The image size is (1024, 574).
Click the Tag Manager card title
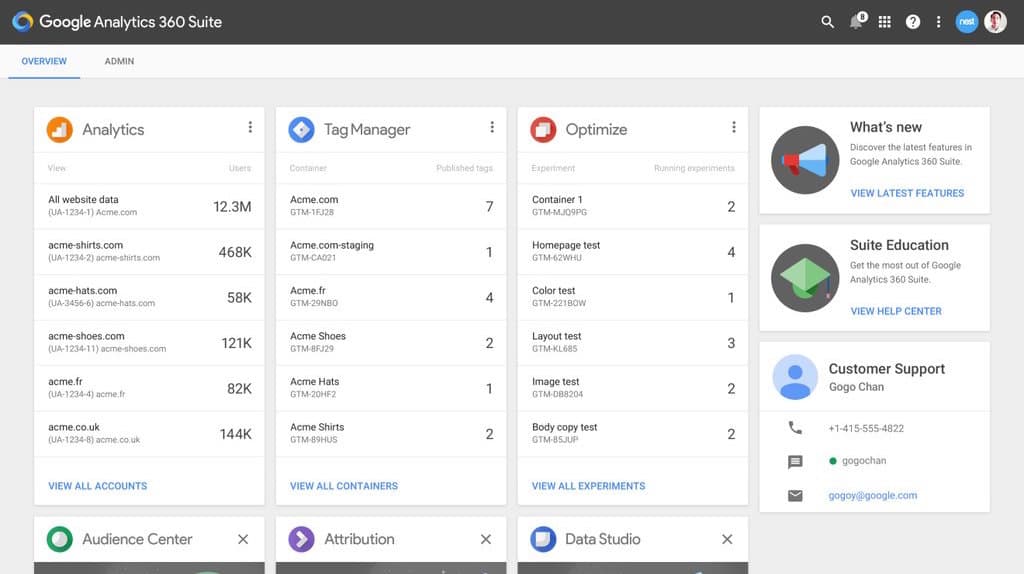point(367,129)
